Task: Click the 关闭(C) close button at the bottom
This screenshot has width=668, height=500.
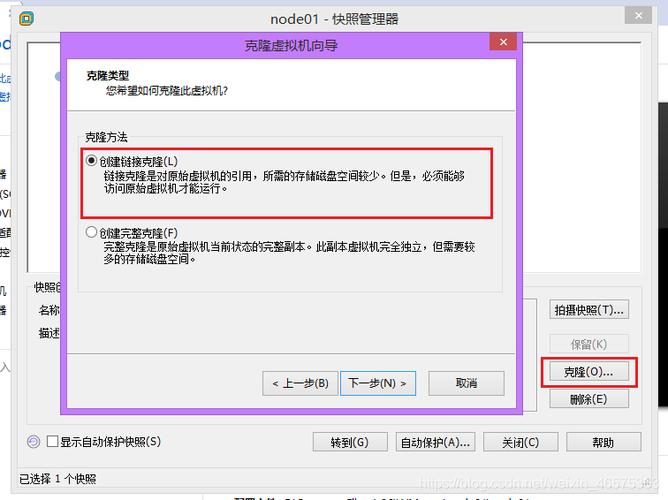Action: 521,443
